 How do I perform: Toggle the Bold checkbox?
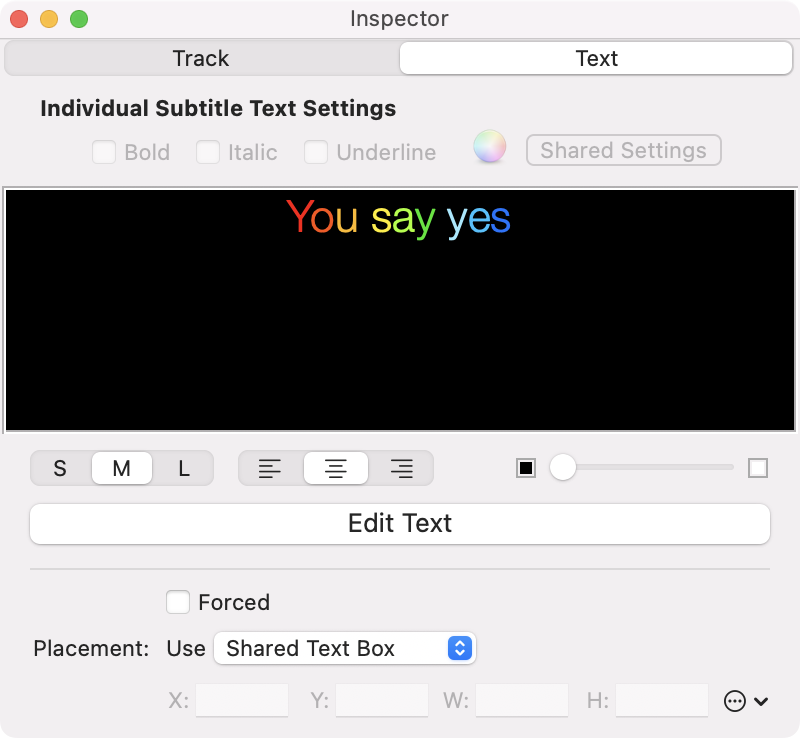pyautogui.click(x=104, y=152)
